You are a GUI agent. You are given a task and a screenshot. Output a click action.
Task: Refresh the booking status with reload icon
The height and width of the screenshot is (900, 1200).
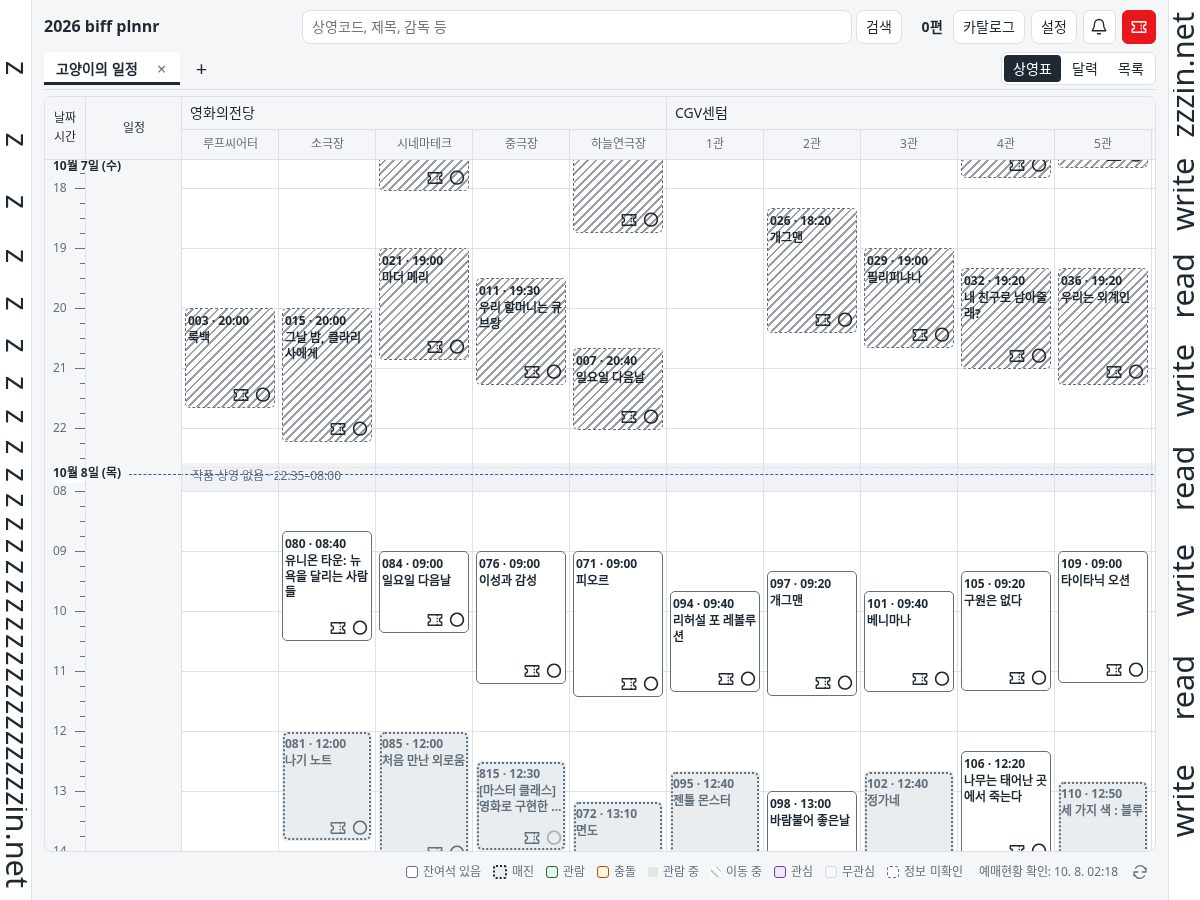tap(1140, 872)
